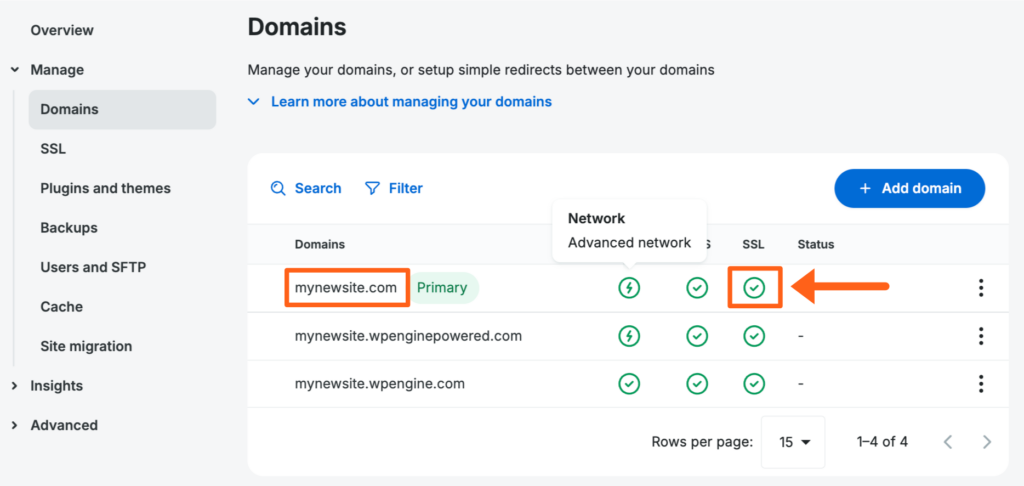Open the three-dot menu for mynewsite.wpengine.com

981,384
